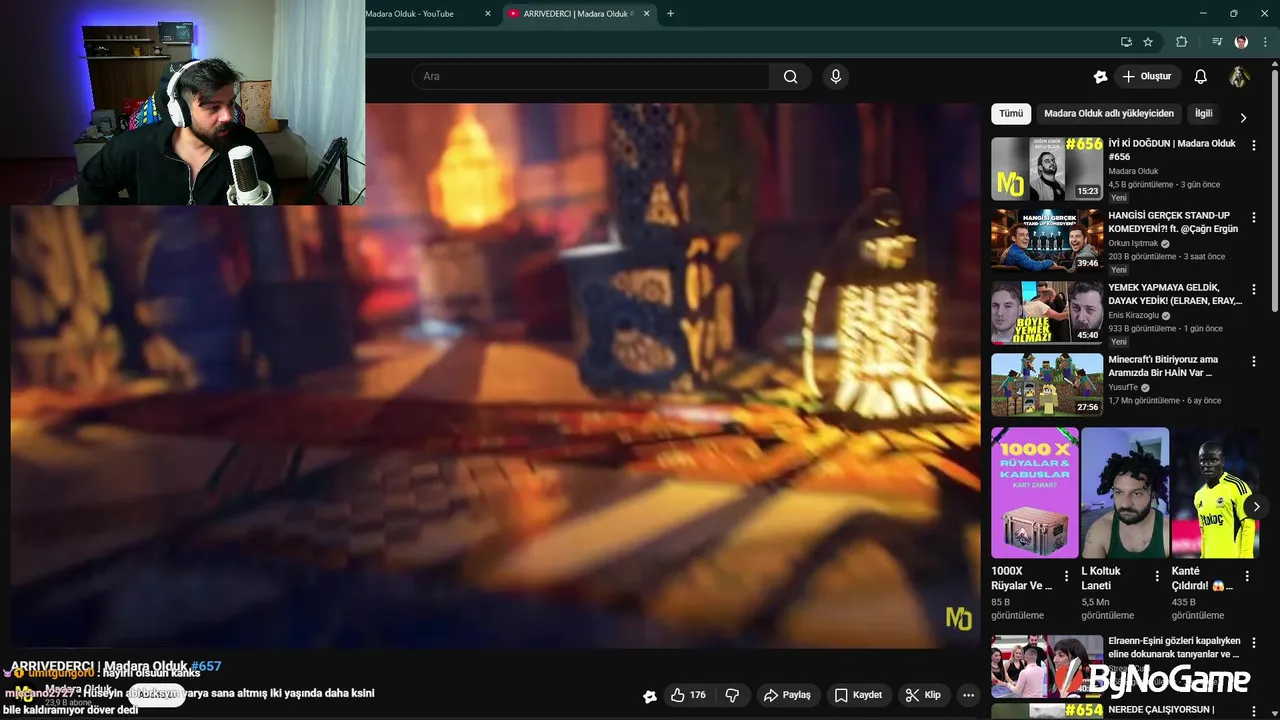
Task: Click the video player area
Action: (x=495, y=375)
